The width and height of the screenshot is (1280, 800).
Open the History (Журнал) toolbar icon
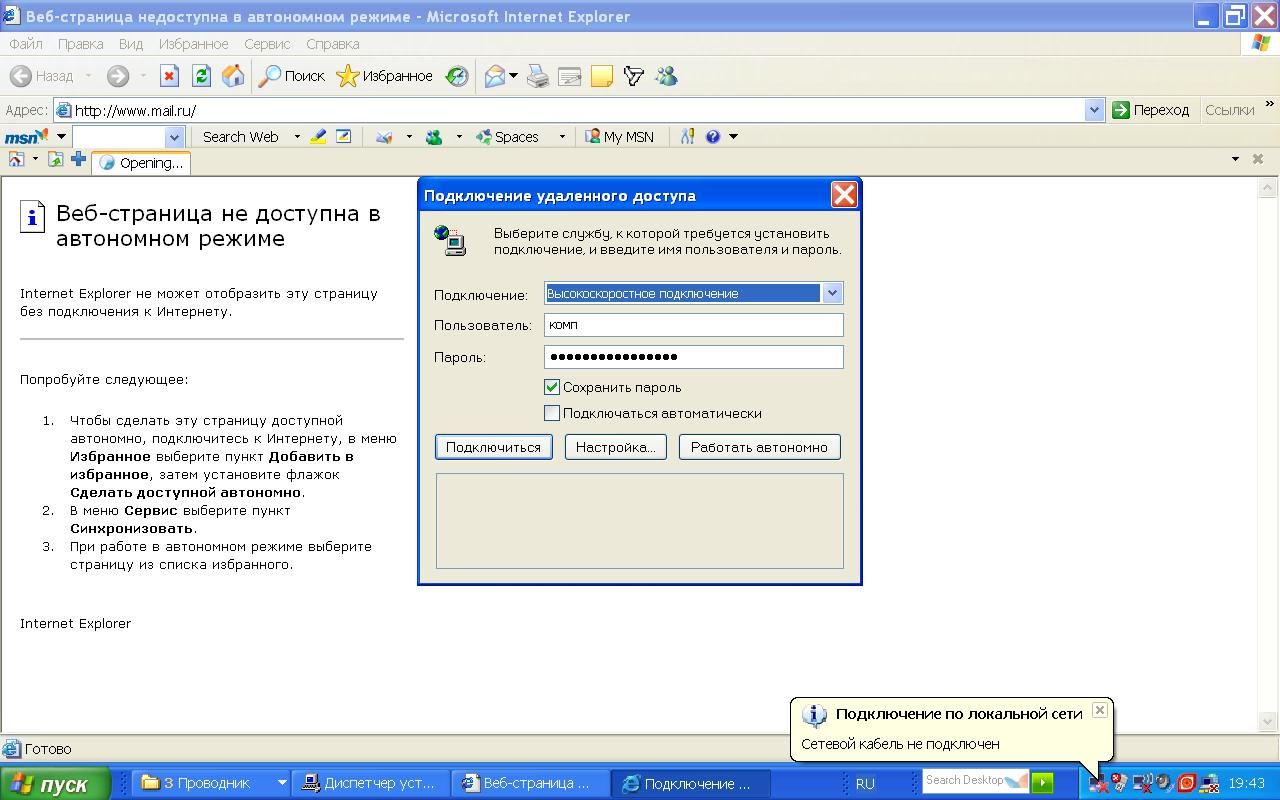tap(457, 76)
